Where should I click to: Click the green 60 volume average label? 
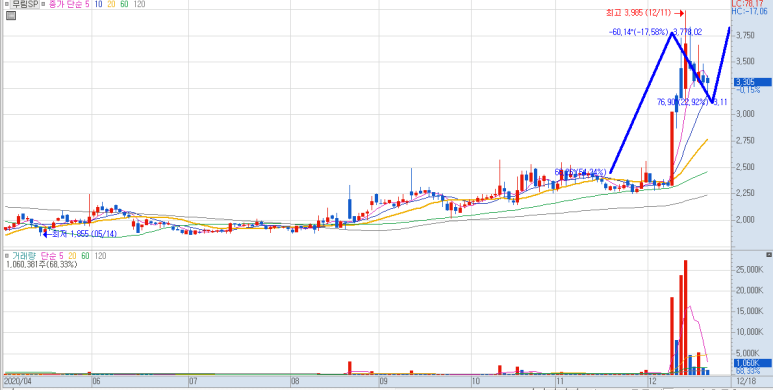[86, 256]
